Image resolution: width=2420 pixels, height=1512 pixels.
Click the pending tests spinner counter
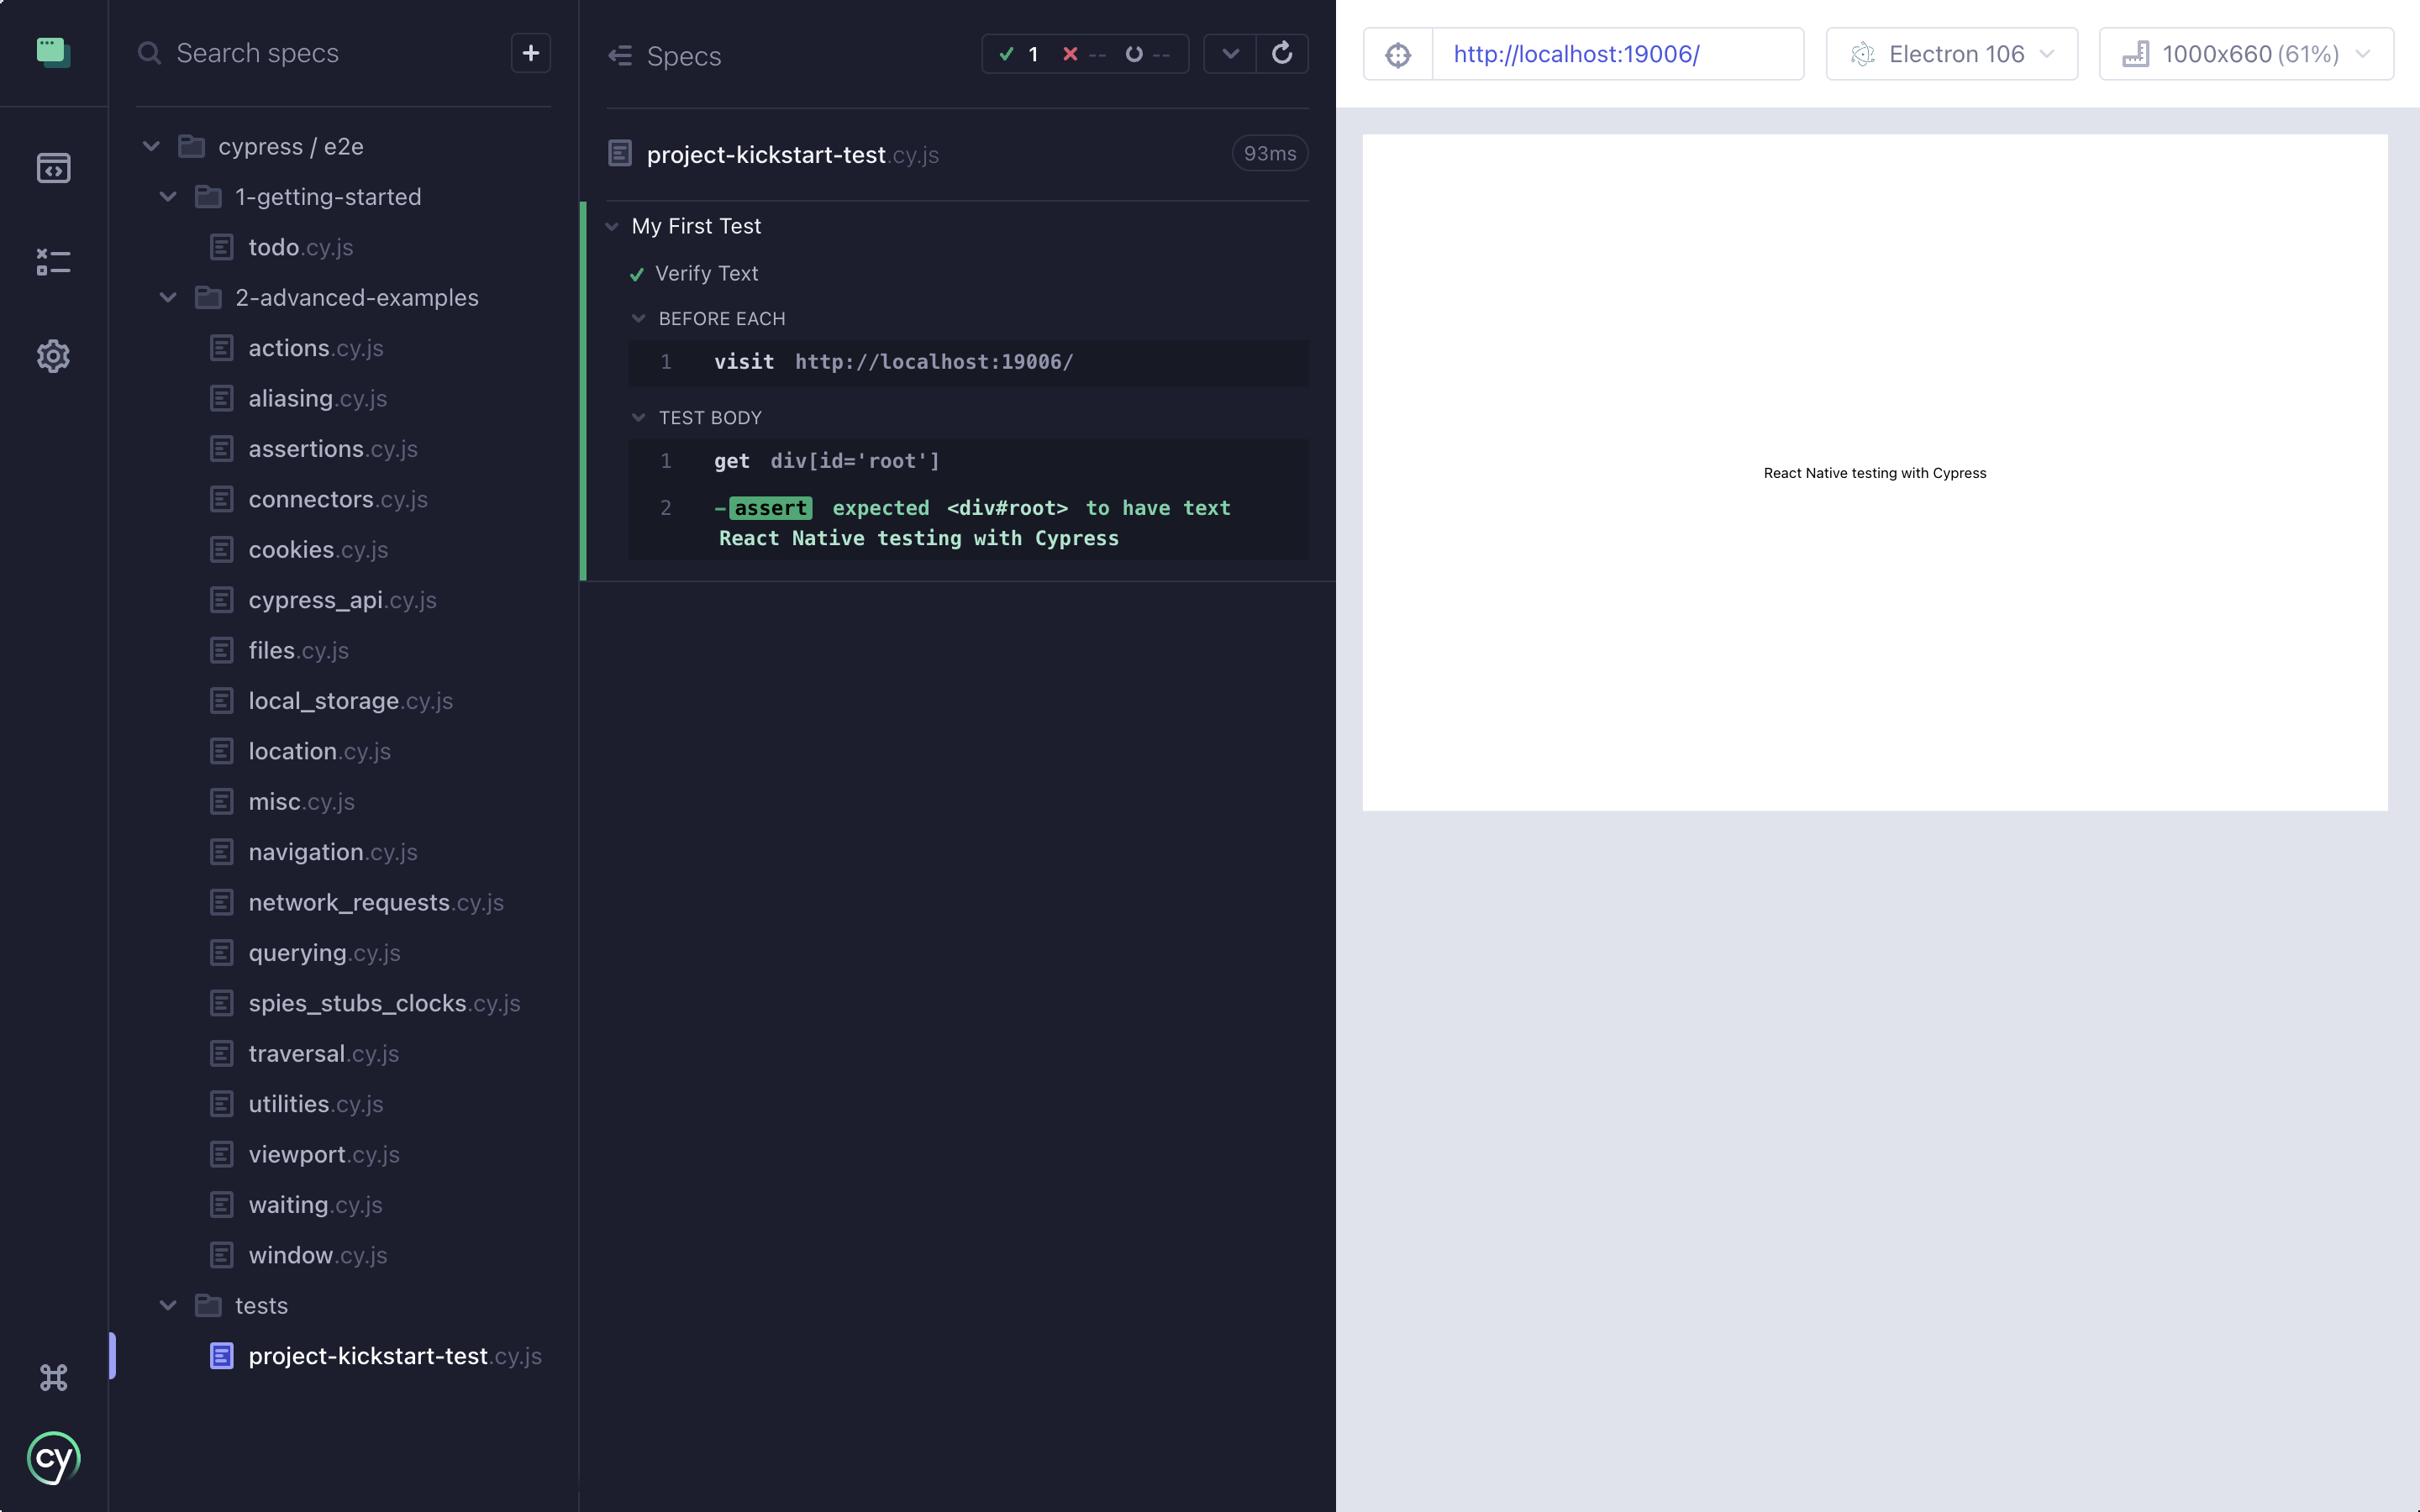coord(1147,54)
